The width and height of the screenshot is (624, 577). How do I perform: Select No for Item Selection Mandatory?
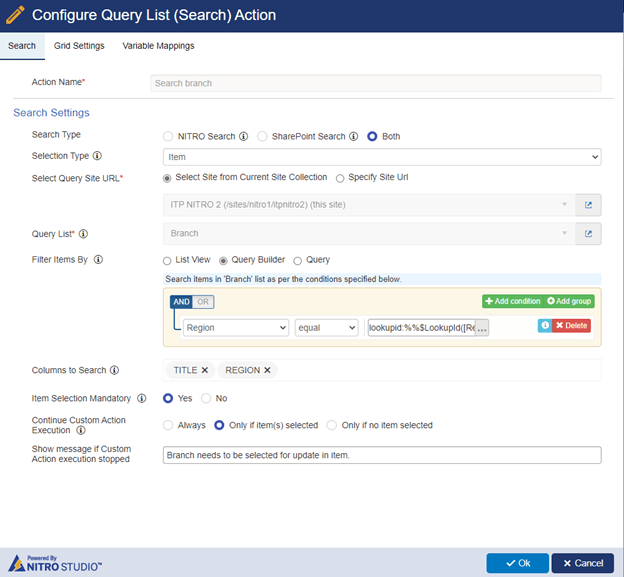206,398
